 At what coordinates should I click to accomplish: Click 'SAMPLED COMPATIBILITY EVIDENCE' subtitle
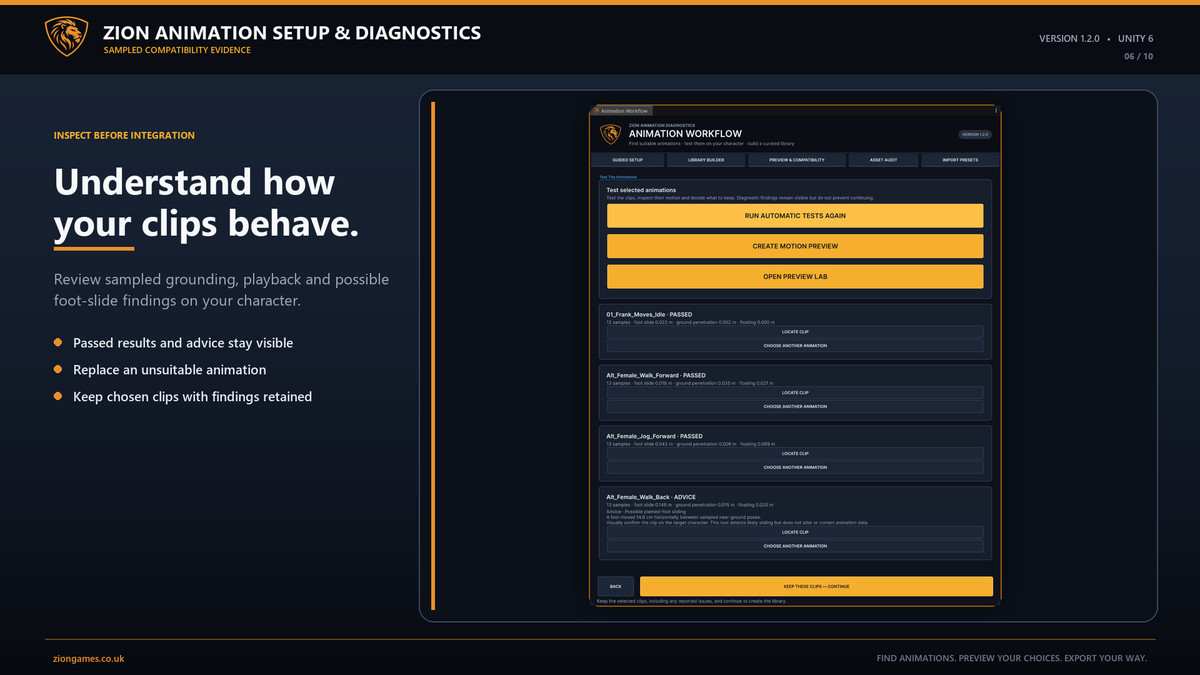pos(177,50)
